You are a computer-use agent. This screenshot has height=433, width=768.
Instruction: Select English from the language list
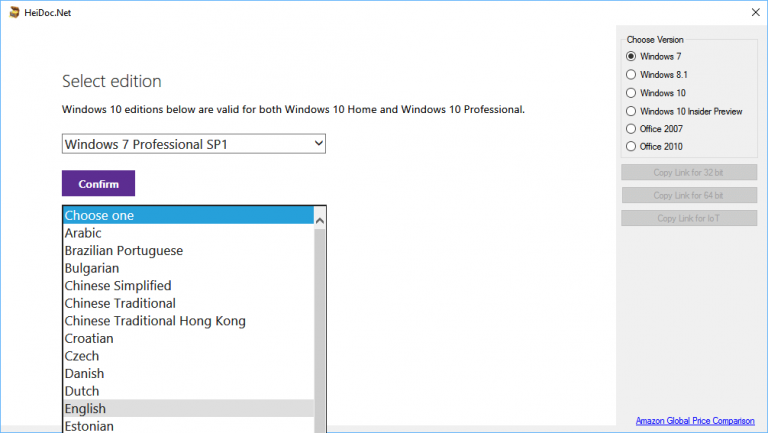point(189,409)
